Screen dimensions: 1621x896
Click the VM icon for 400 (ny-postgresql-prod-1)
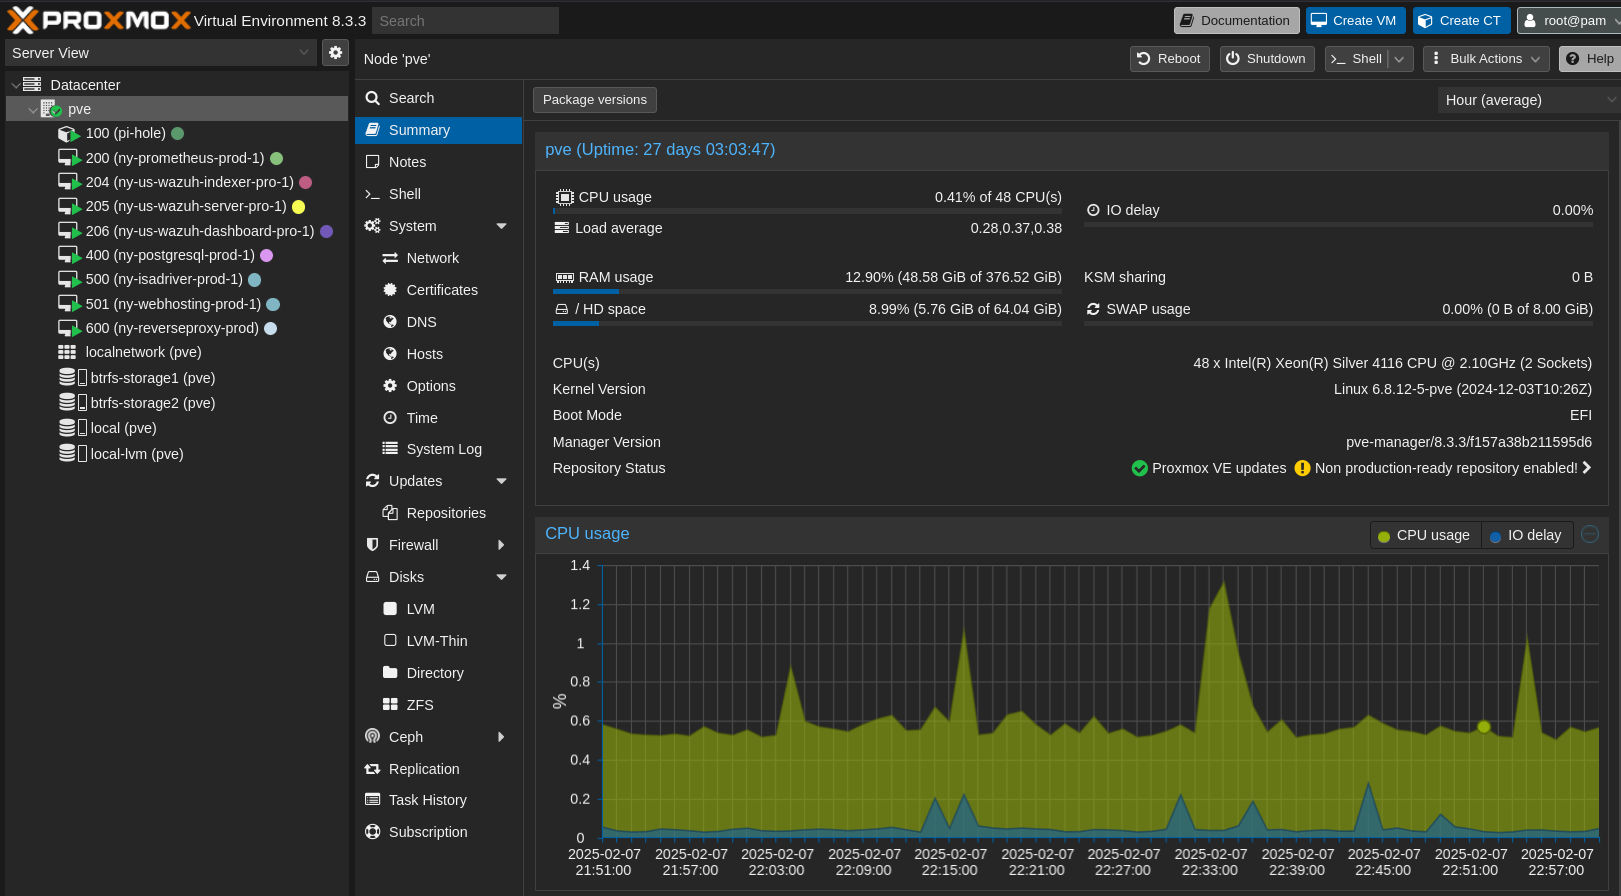[x=69, y=255]
